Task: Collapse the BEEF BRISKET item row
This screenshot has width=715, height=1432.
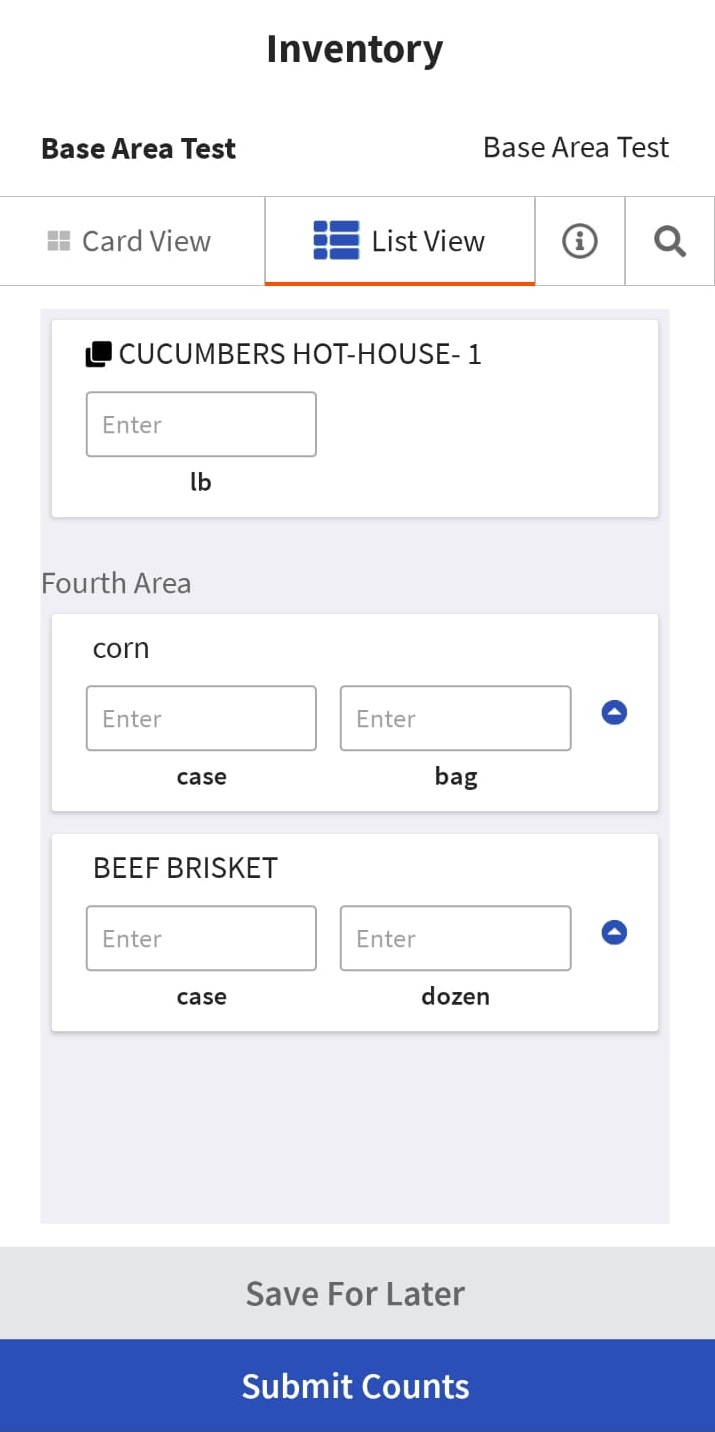Action: tap(613, 932)
